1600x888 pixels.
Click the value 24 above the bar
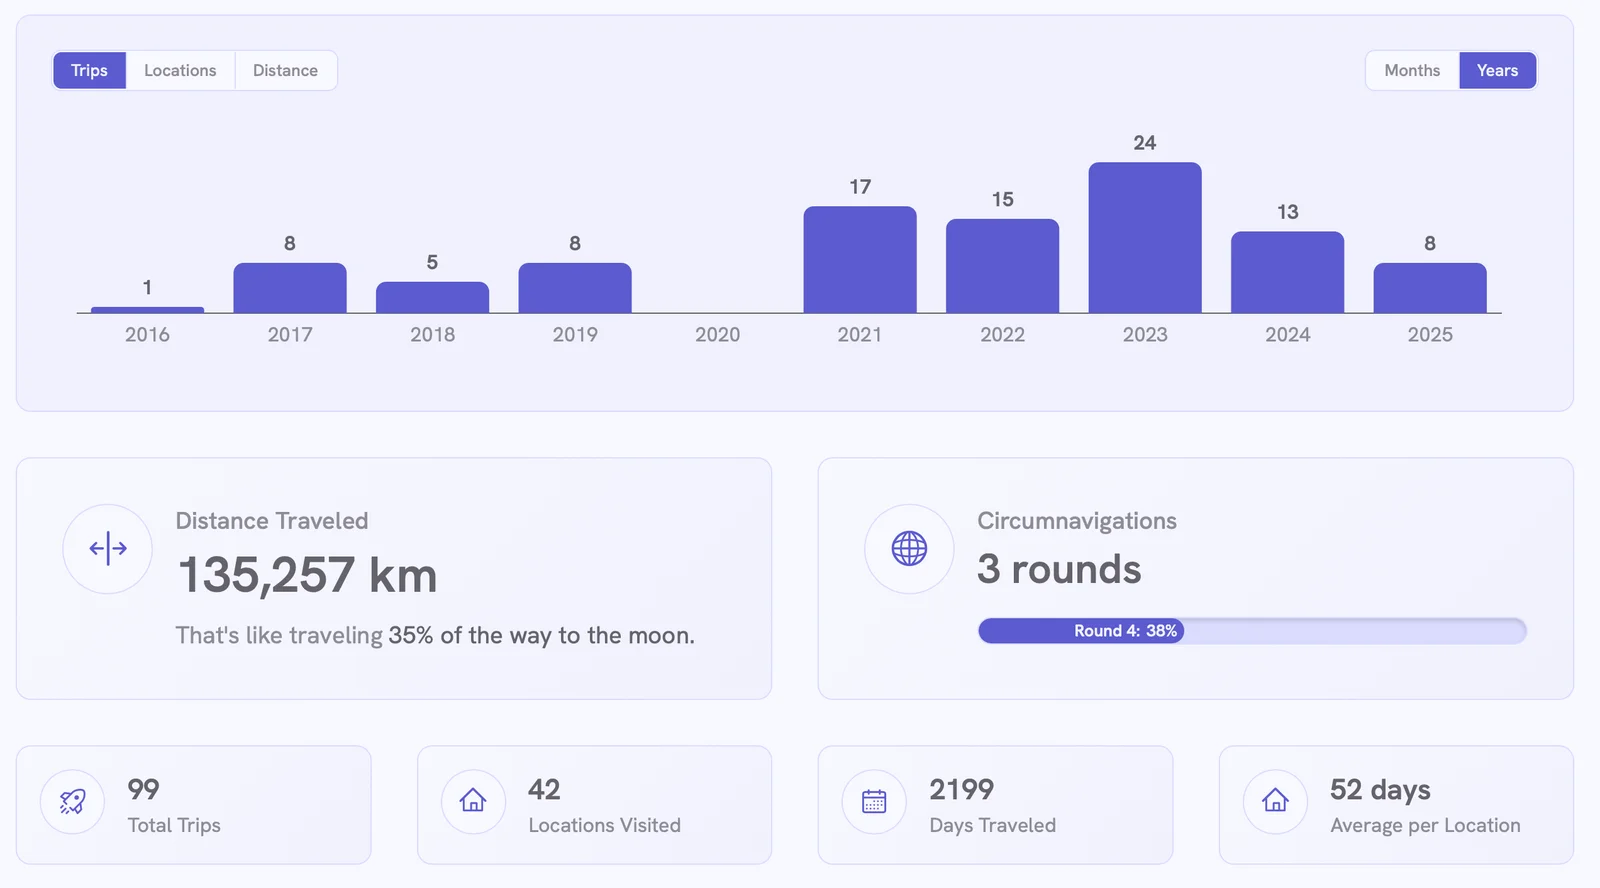point(1145,143)
